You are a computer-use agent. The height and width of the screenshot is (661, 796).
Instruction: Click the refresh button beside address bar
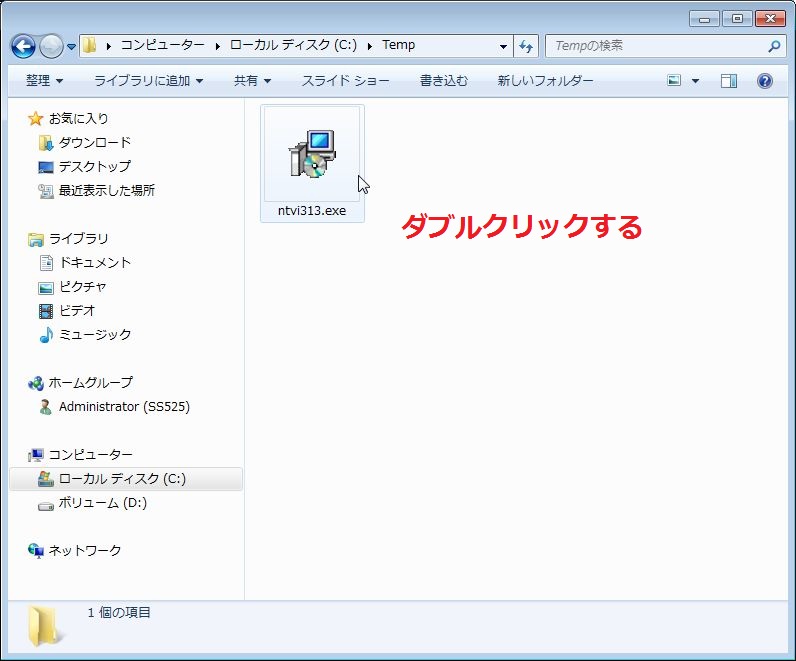pyautogui.click(x=527, y=46)
